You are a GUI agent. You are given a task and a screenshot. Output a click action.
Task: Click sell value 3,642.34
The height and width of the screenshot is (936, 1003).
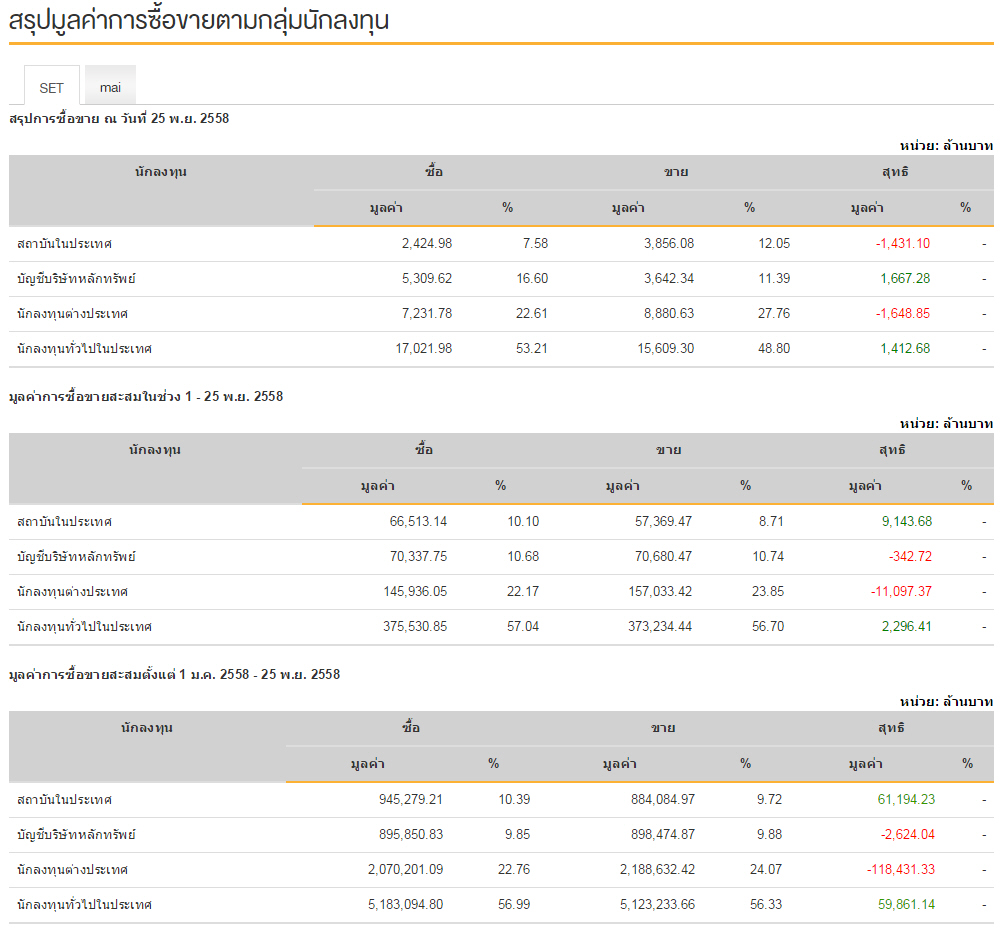pos(668,279)
